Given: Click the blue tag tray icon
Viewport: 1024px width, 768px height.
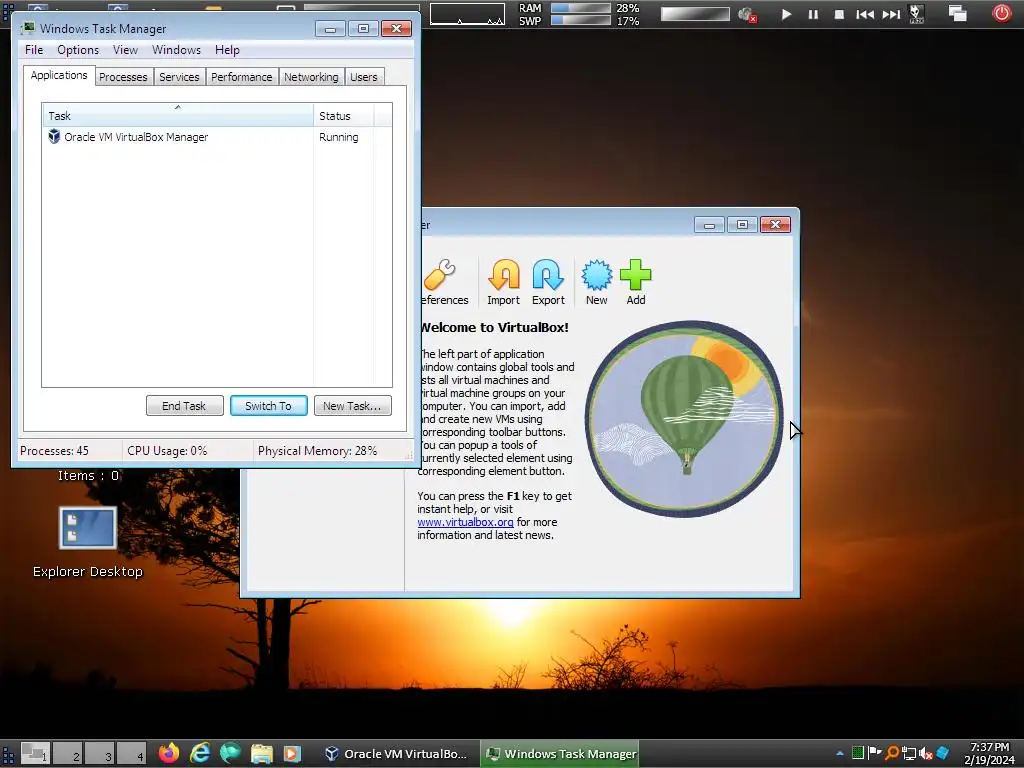Looking at the screenshot, I should click(942, 753).
